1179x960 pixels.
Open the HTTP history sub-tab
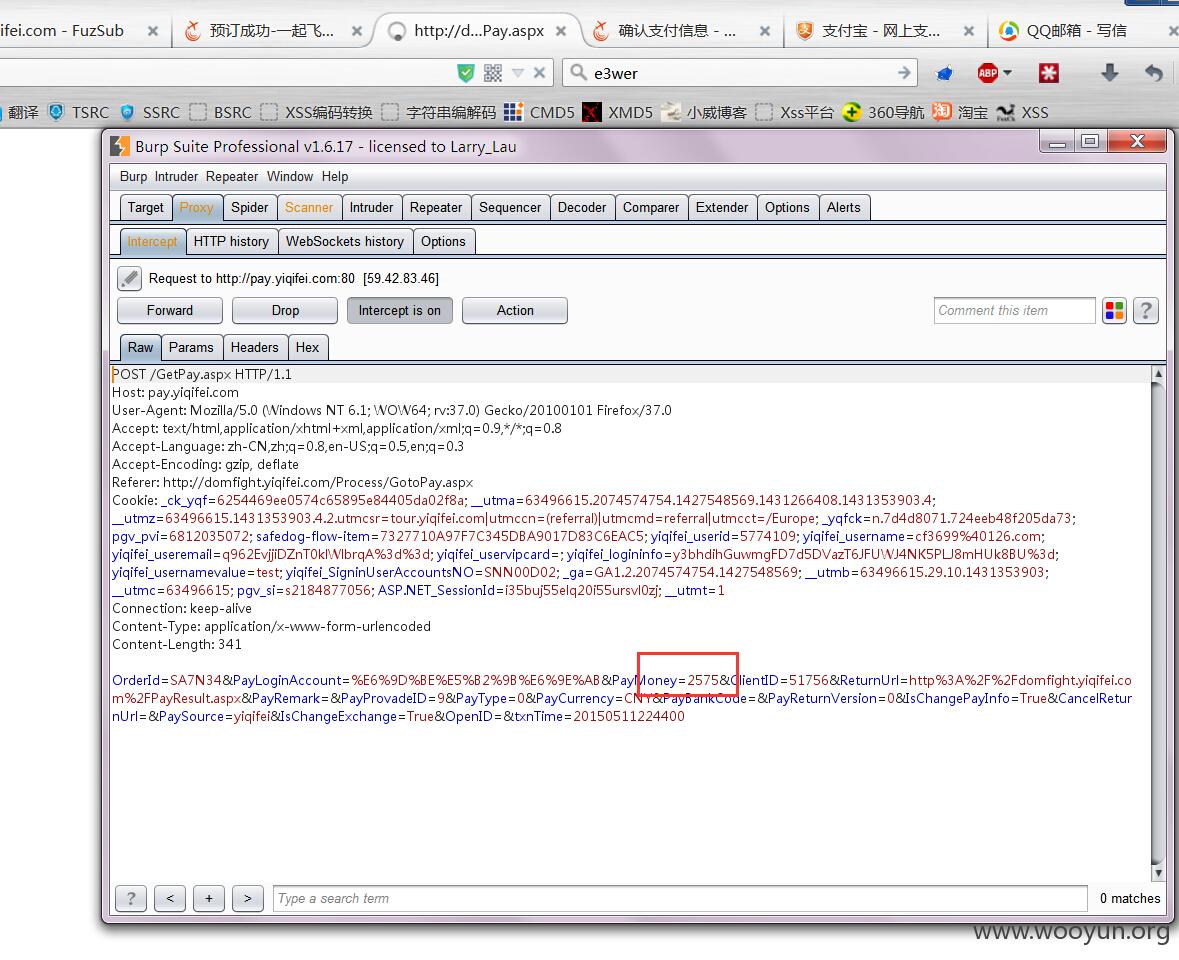pos(231,241)
